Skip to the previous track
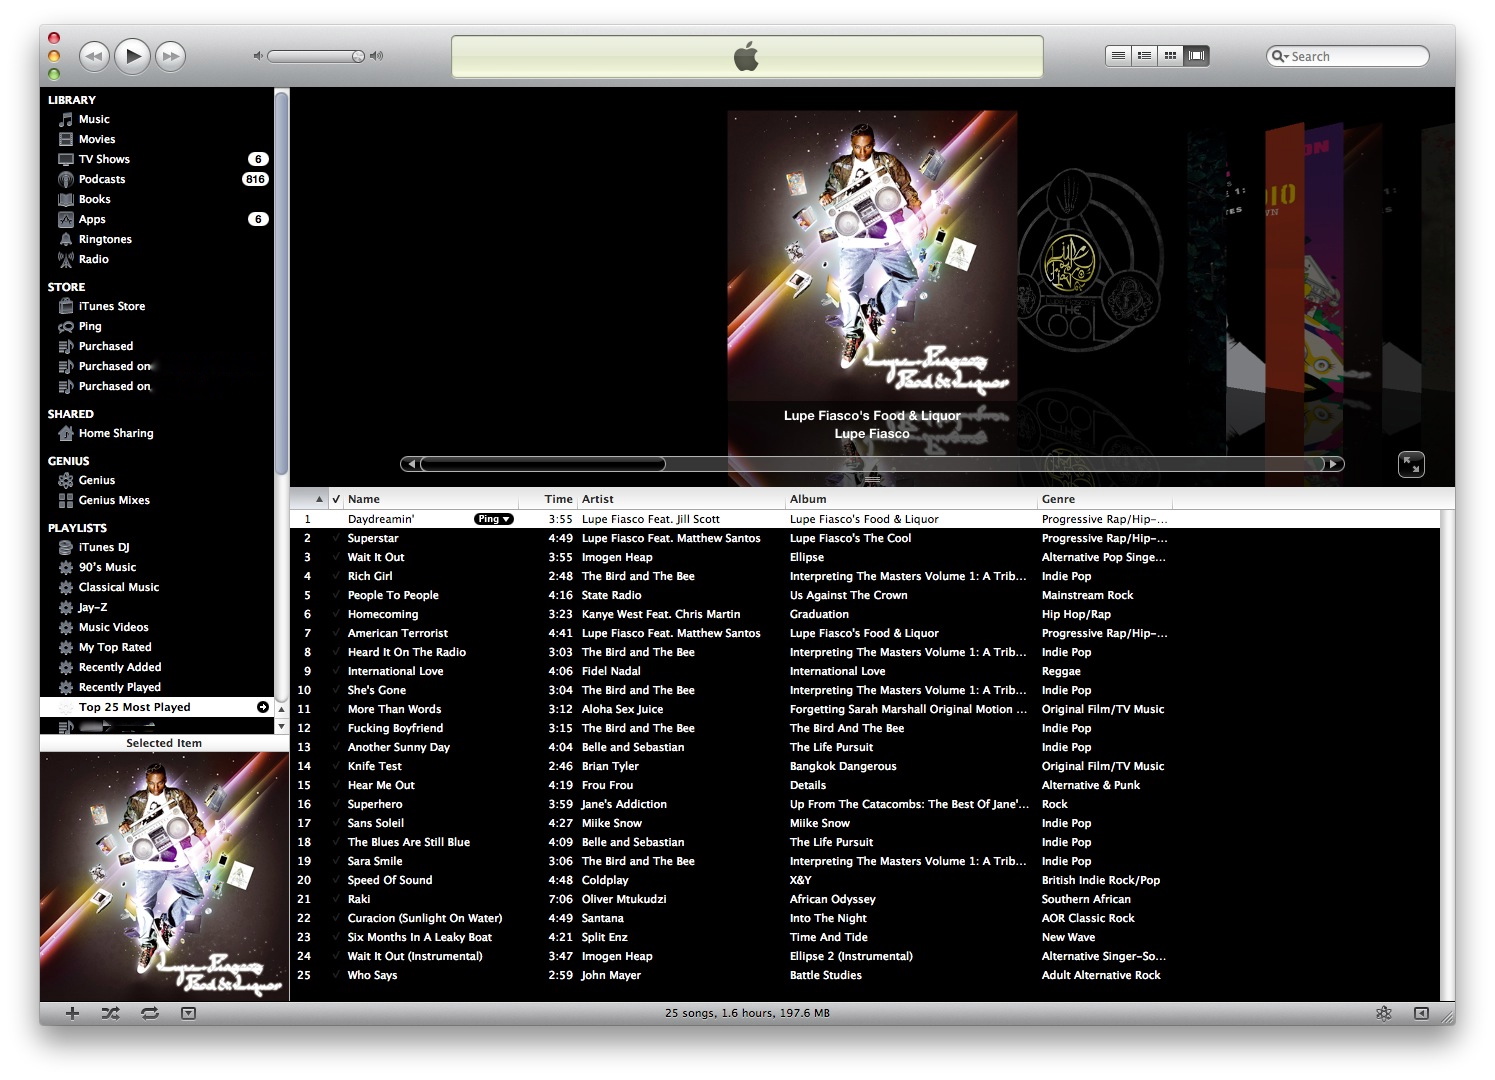Image resolution: width=1495 pixels, height=1080 pixels. (94, 56)
